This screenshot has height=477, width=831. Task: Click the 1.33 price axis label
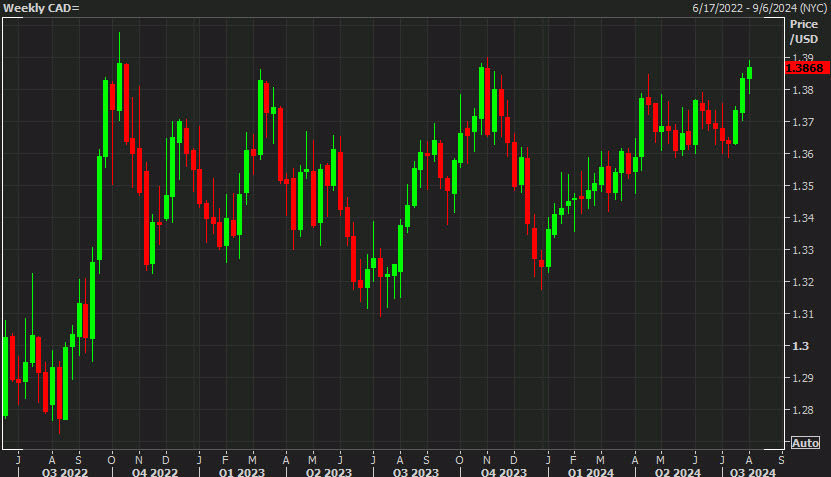click(x=802, y=250)
